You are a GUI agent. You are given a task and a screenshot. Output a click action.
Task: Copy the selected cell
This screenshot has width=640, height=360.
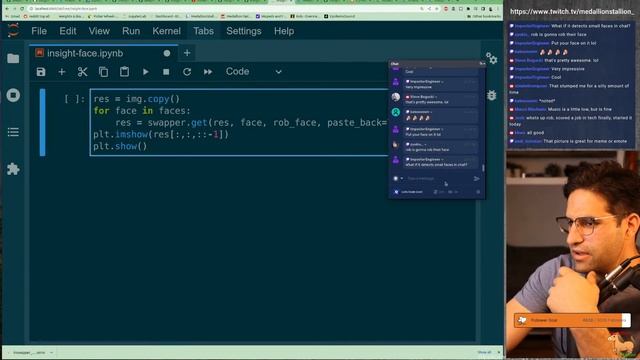(104, 72)
